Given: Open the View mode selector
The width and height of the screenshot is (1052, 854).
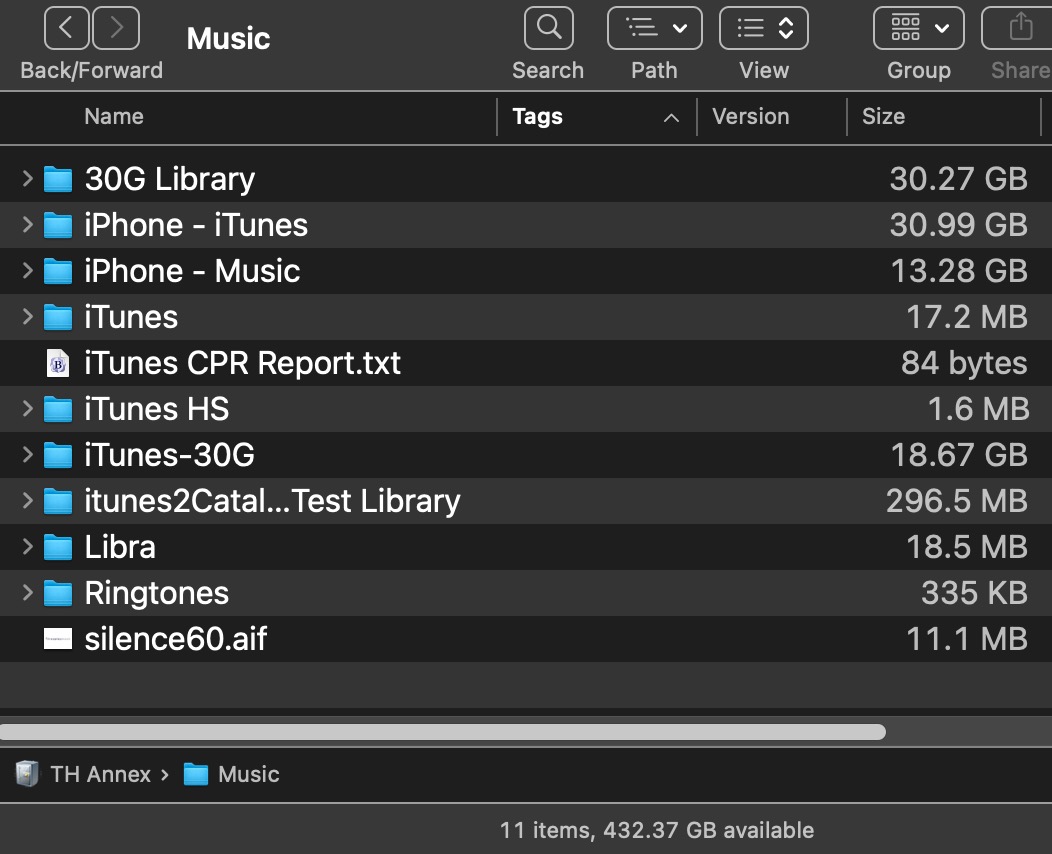Looking at the screenshot, I should (x=764, y=28).
